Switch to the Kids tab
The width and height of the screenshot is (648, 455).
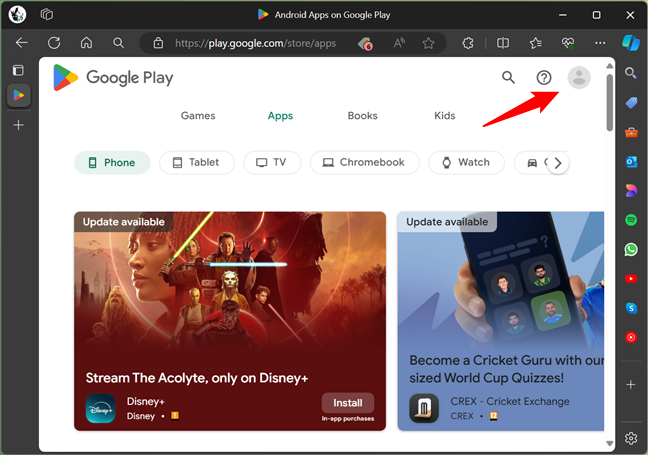tap(445, 116)
